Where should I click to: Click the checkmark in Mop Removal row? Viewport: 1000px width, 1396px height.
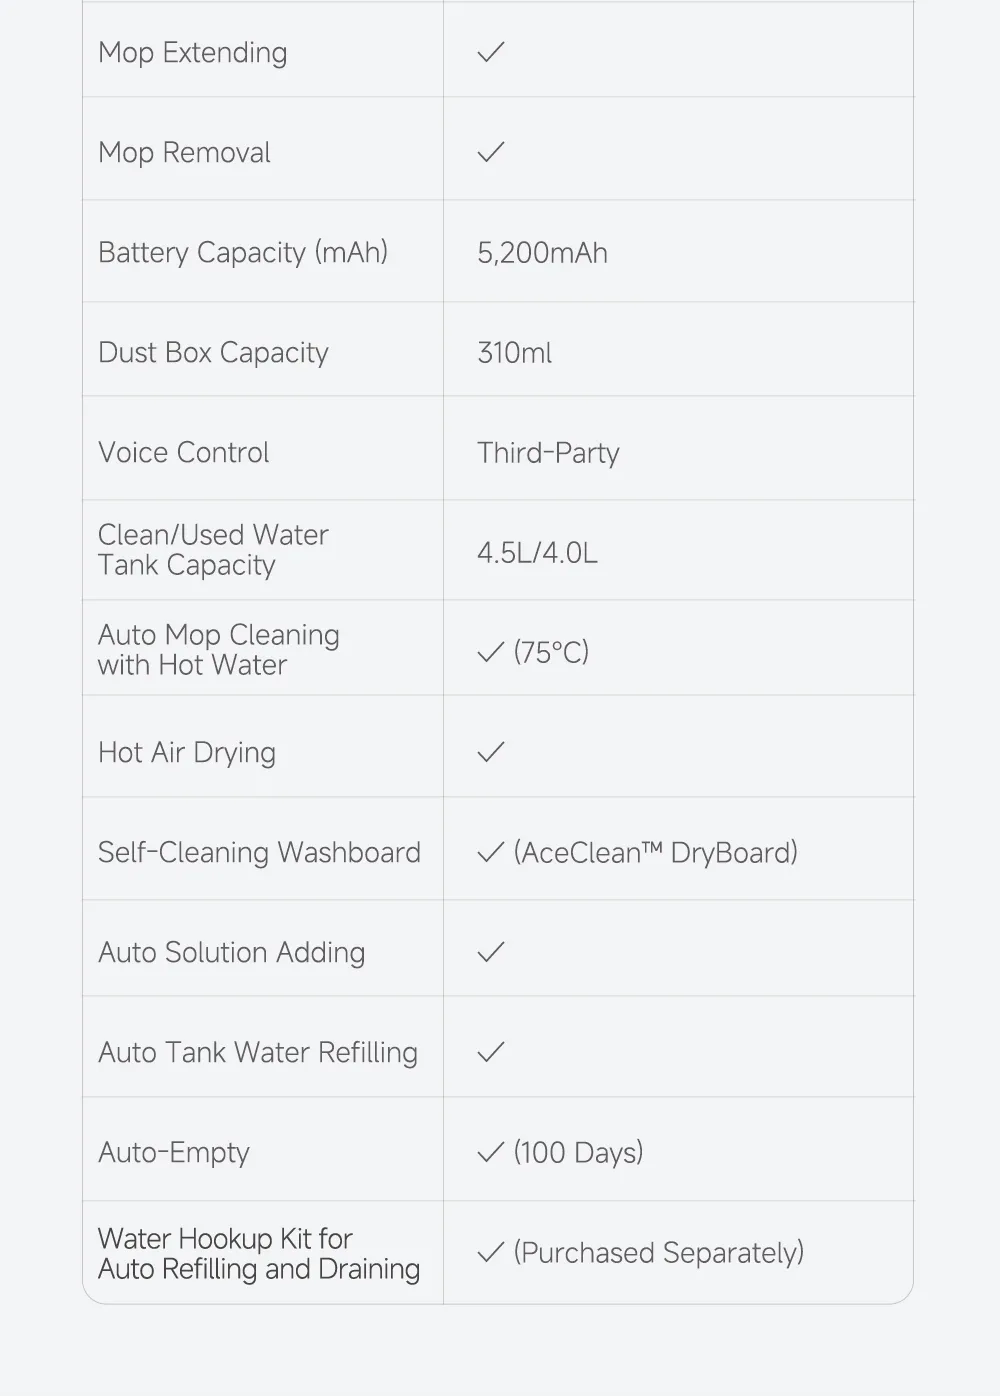(x=491, y=152)
